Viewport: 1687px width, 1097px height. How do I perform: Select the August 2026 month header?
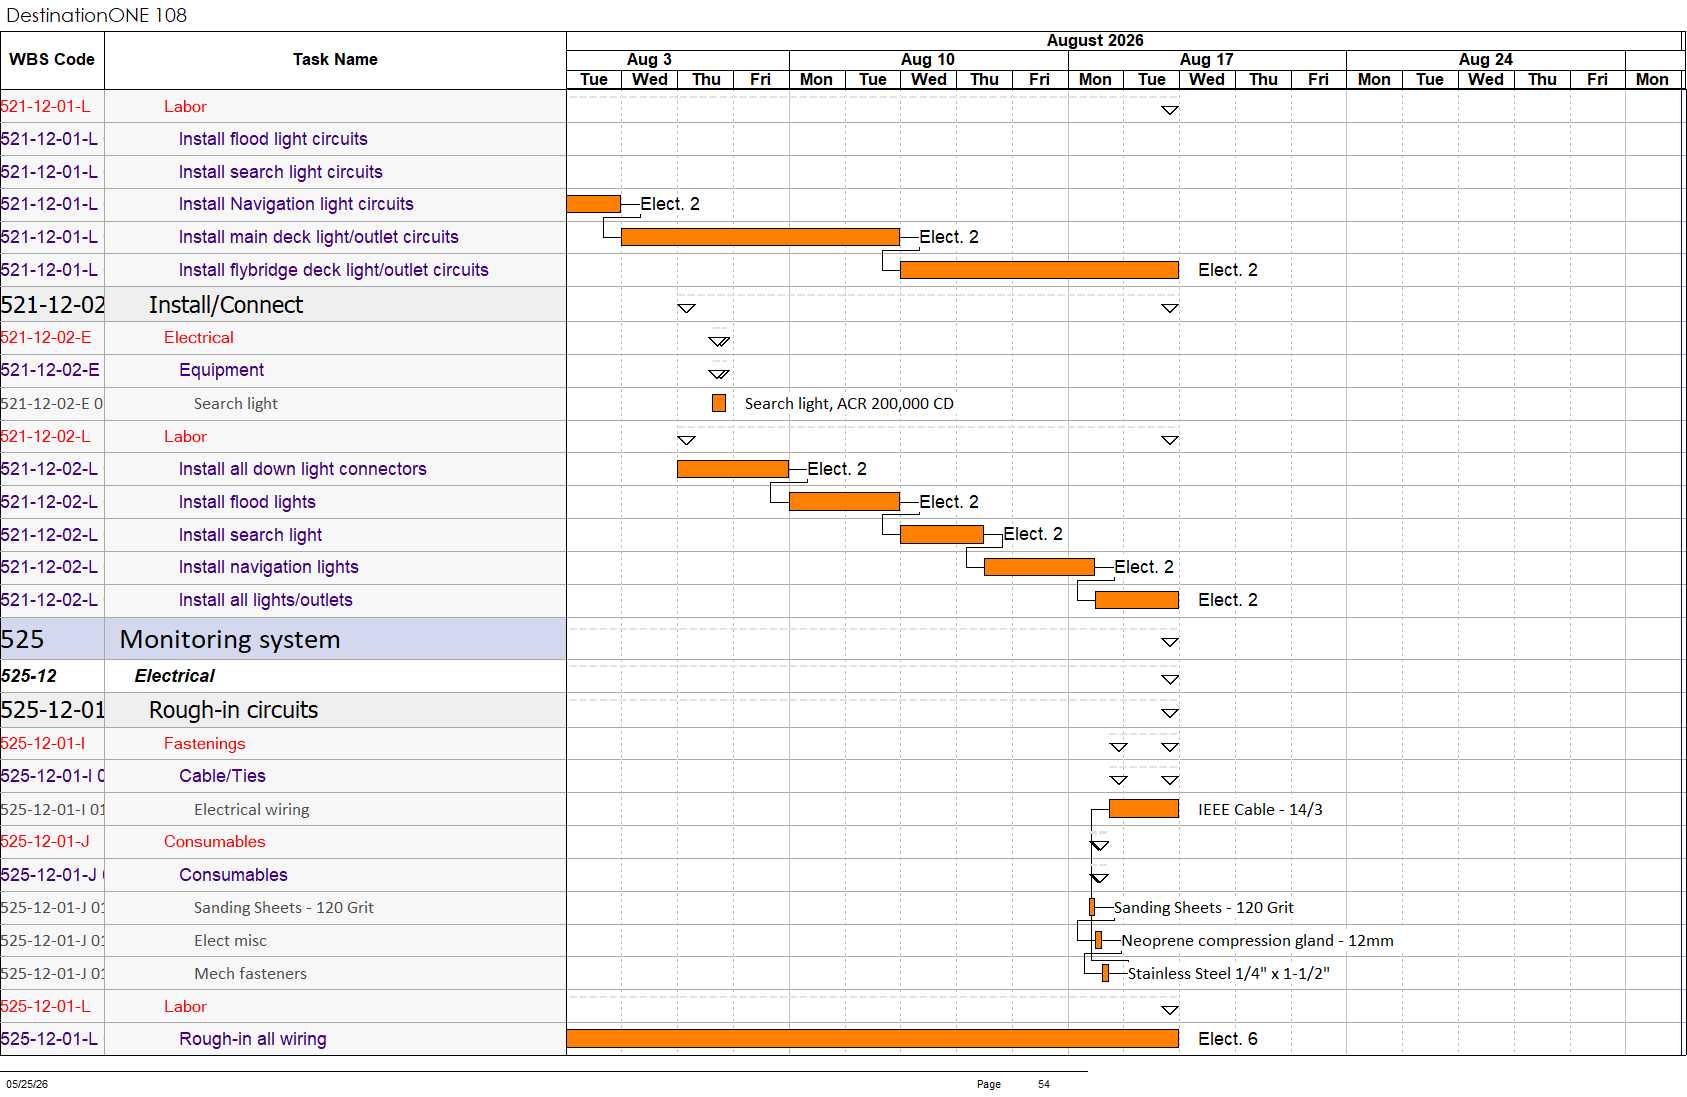(x=1095, y=41)
